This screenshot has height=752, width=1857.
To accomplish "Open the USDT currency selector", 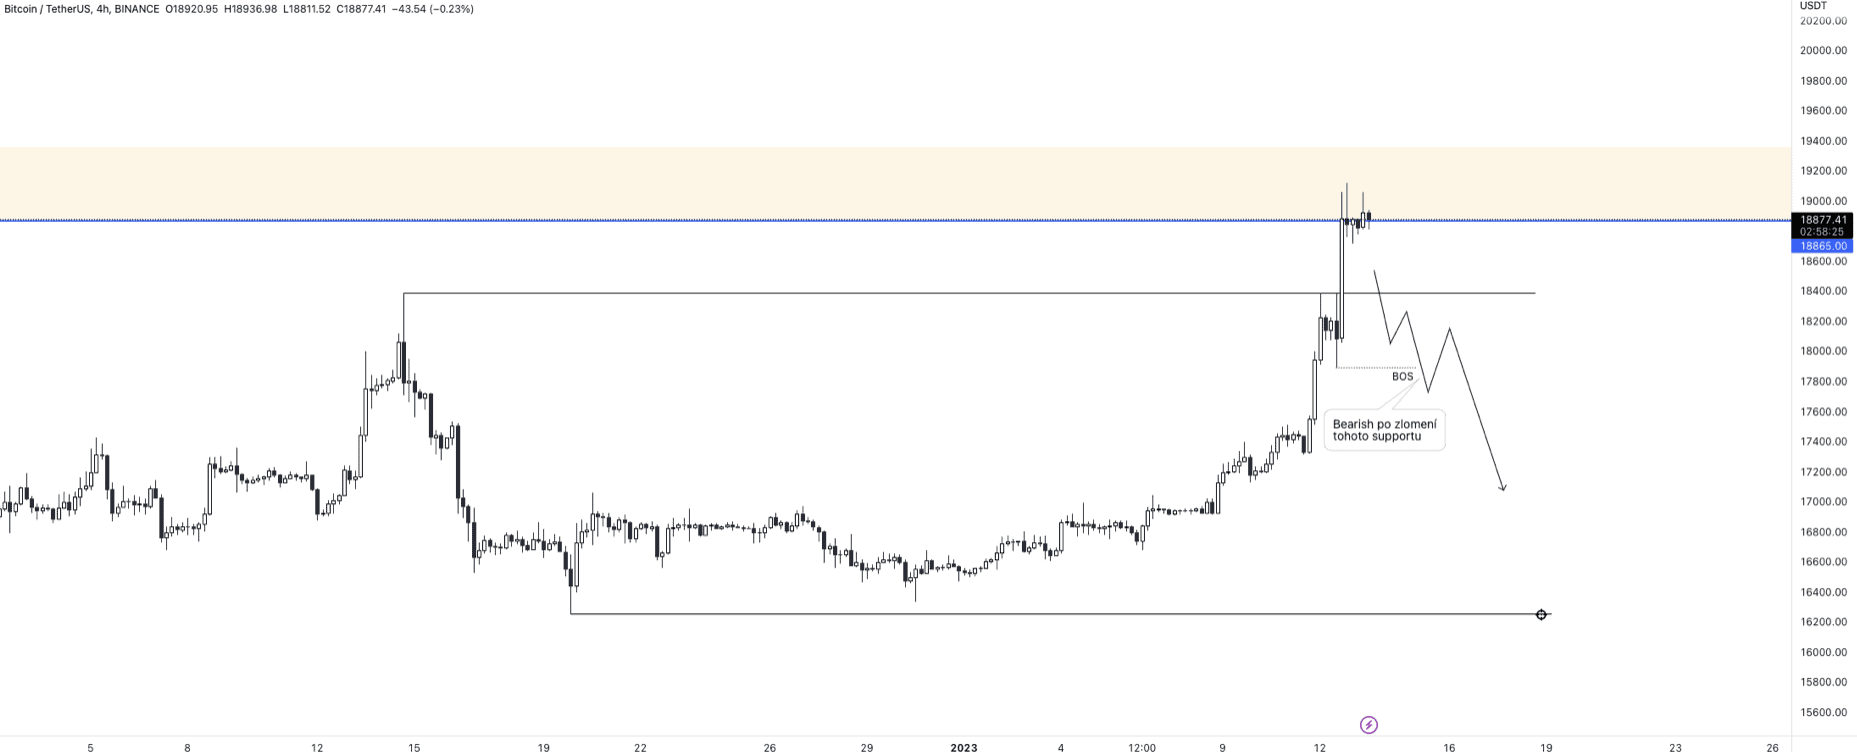I will 1813,6.
